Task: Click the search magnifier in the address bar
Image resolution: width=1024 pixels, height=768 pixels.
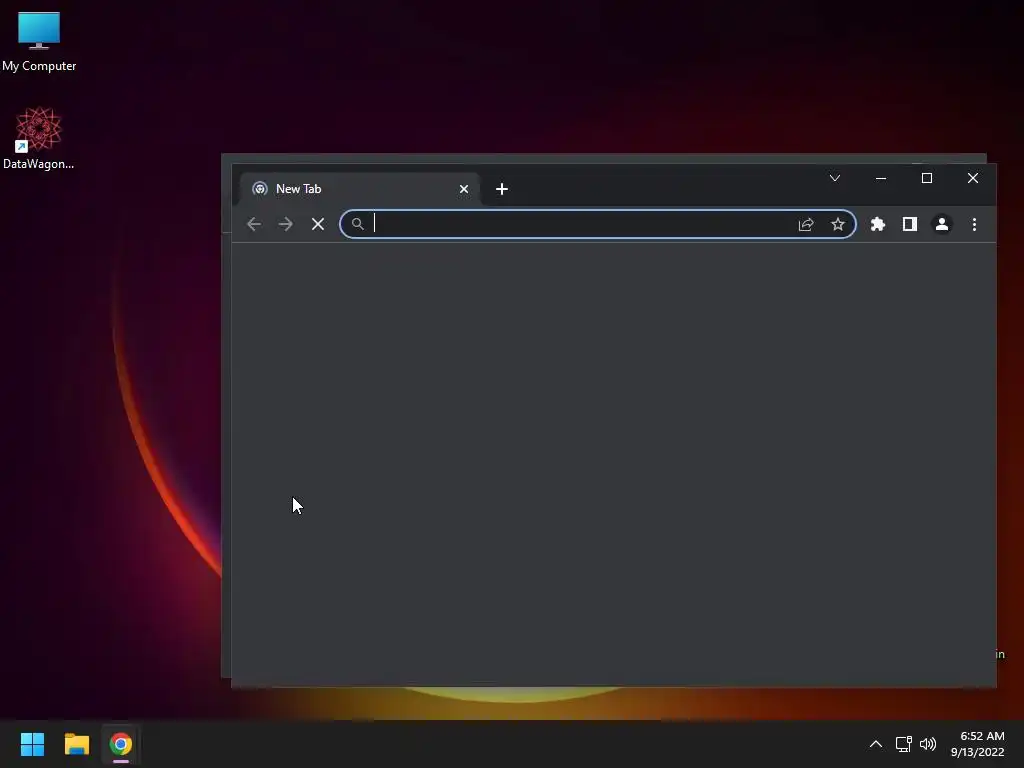Action: click(357, 224)
